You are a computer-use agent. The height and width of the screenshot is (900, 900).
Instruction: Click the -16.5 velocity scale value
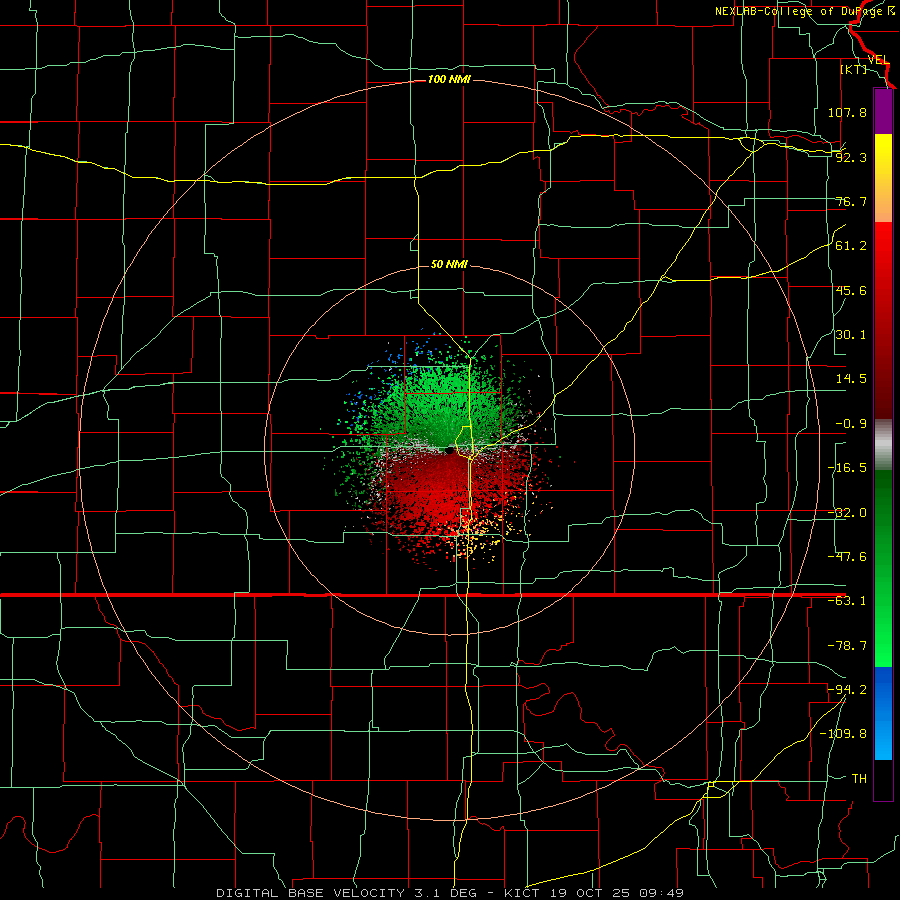point(847,468)
